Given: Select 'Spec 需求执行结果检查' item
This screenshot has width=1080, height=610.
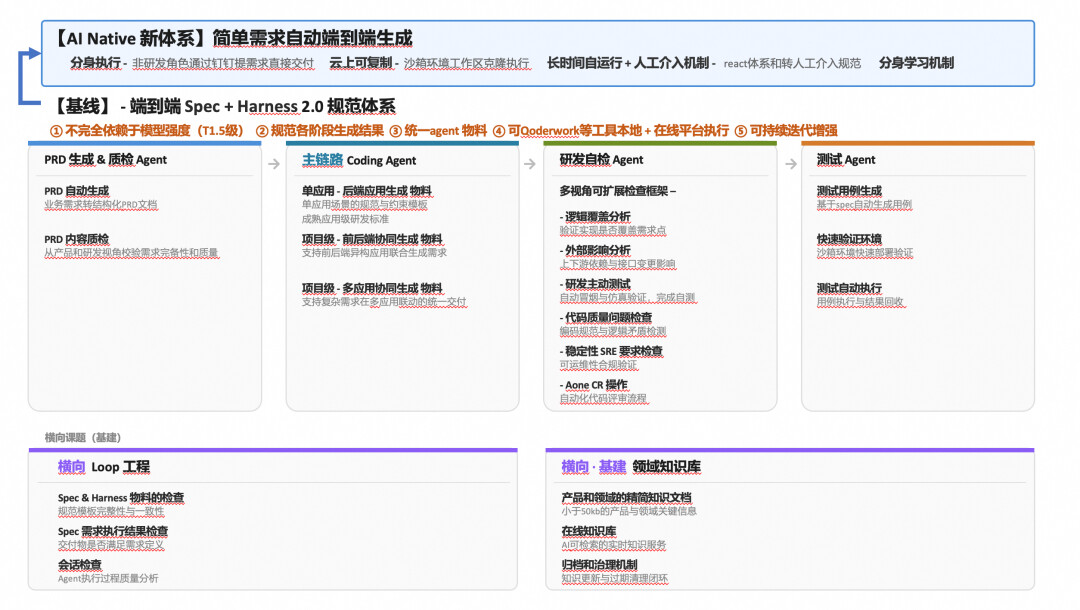Looking at the screenshot, I should coord(113,531).
